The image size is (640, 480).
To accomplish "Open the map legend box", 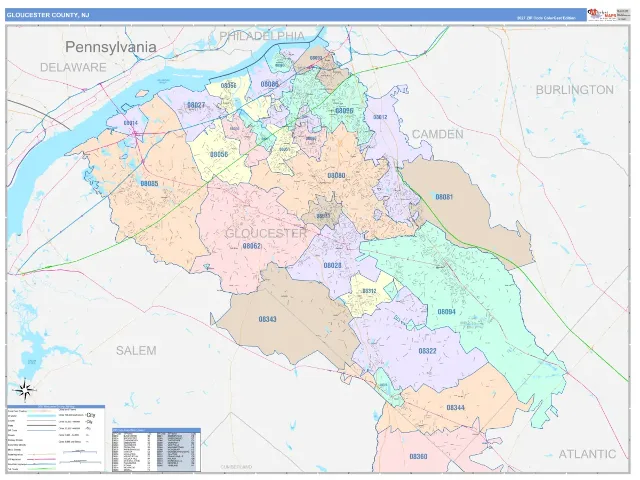I will 56,438.
